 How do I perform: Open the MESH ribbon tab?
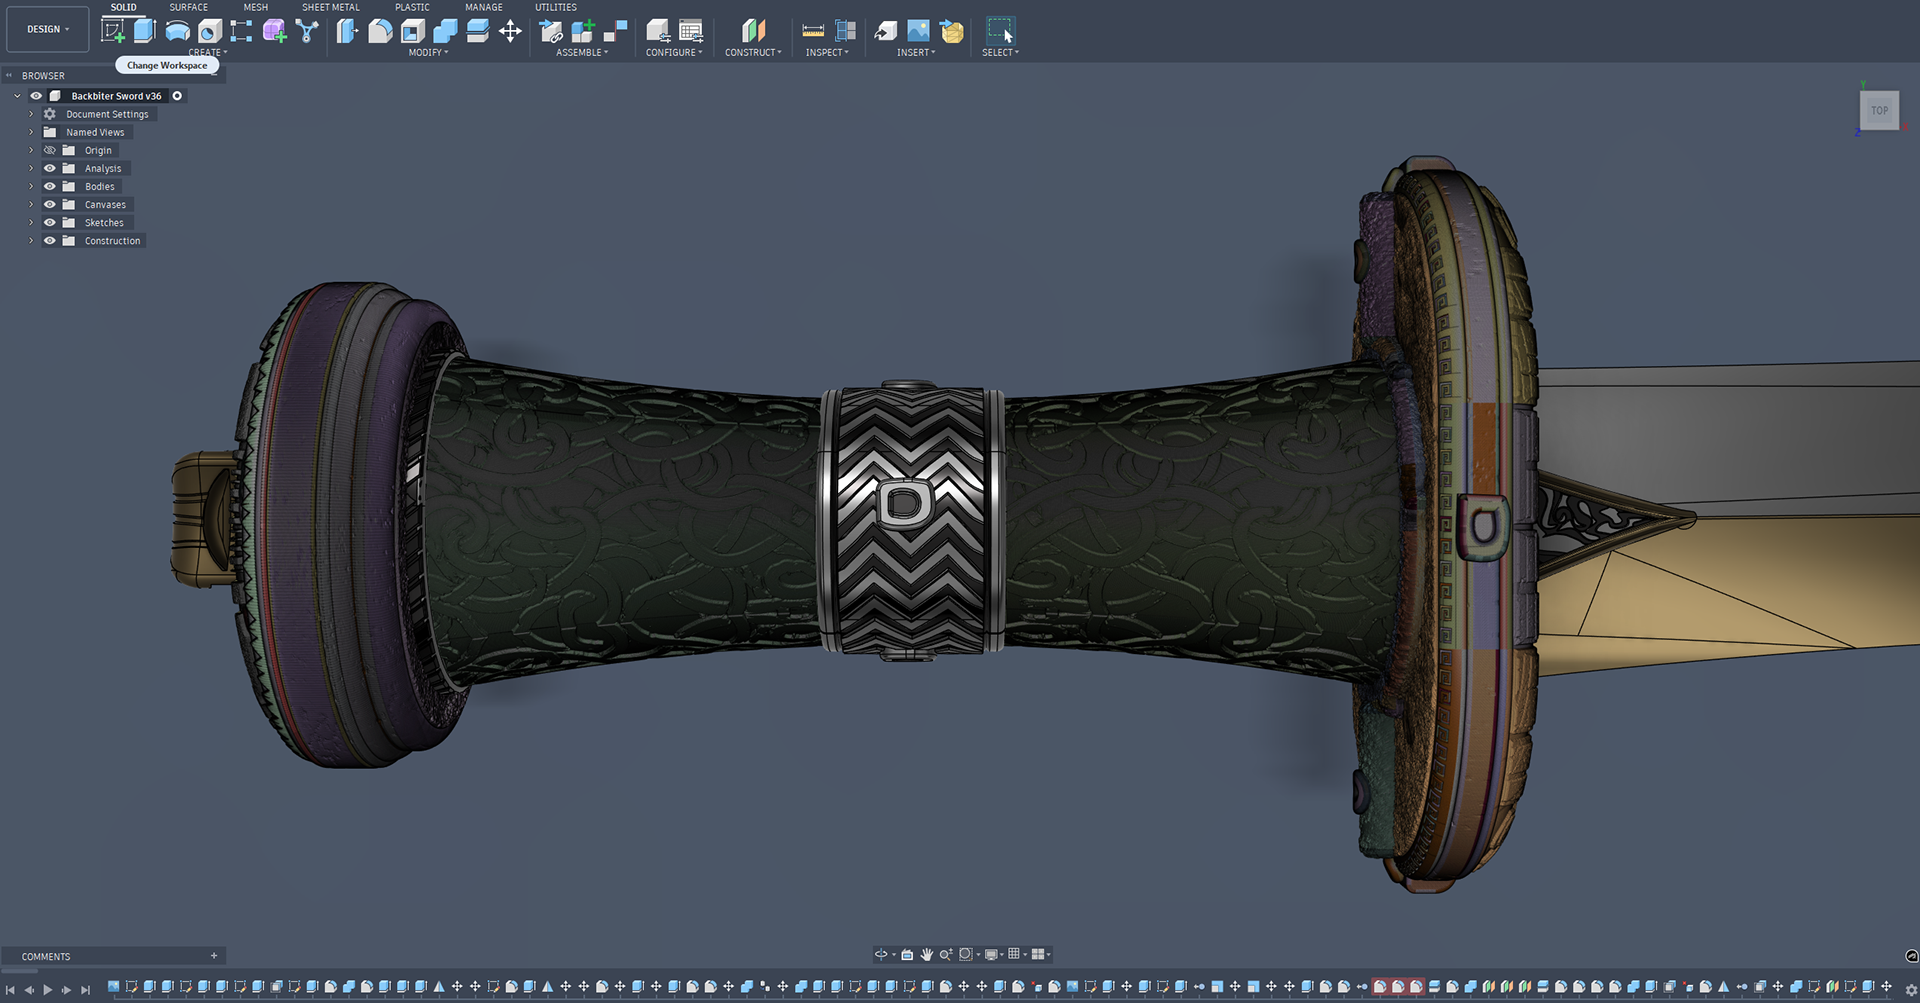point(255,7)
